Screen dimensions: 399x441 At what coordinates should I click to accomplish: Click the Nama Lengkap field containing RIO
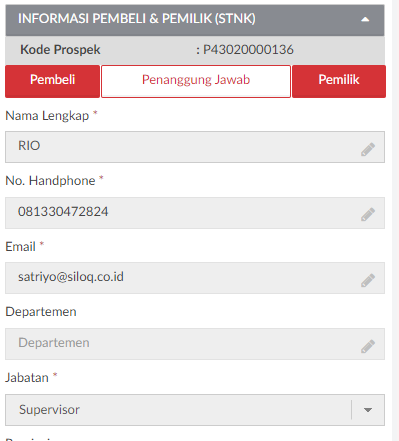click(195, 147)
